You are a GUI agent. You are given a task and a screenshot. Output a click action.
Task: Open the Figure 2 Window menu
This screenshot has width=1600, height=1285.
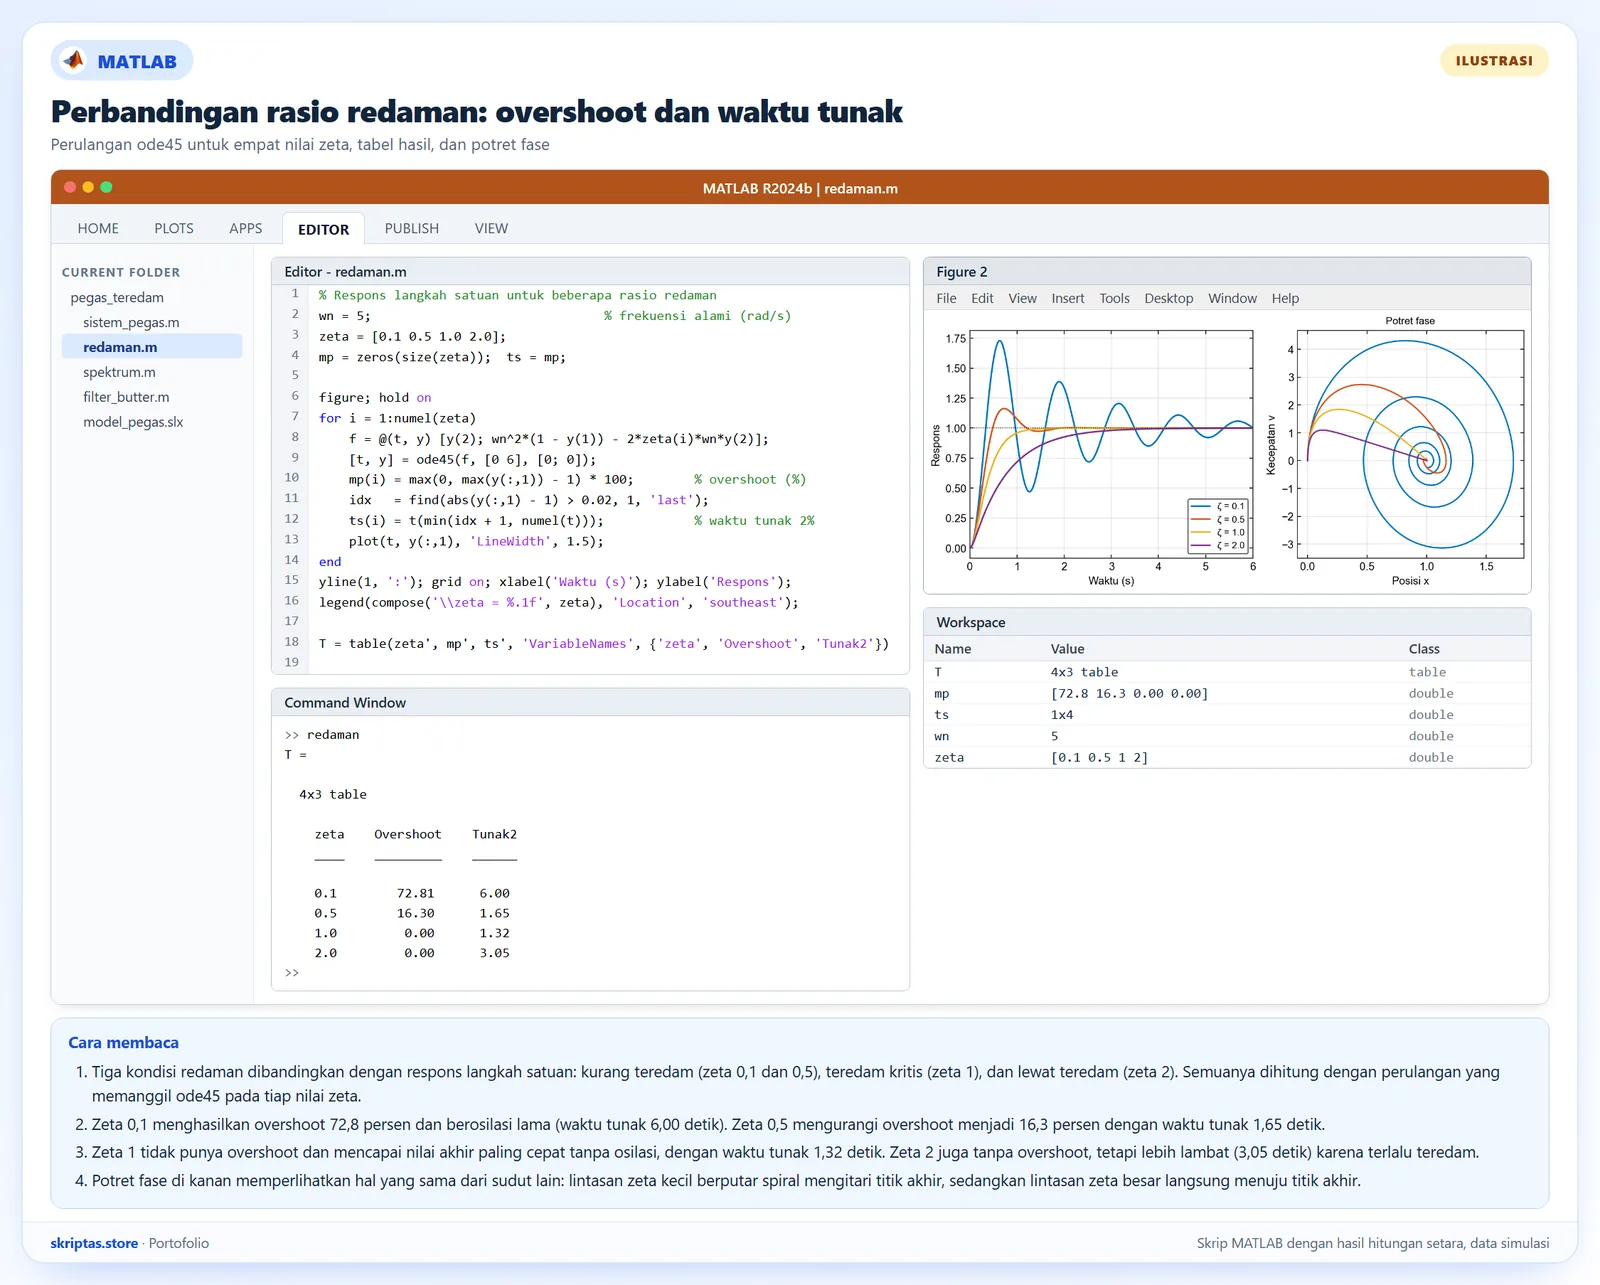(x=1232, y=298)
